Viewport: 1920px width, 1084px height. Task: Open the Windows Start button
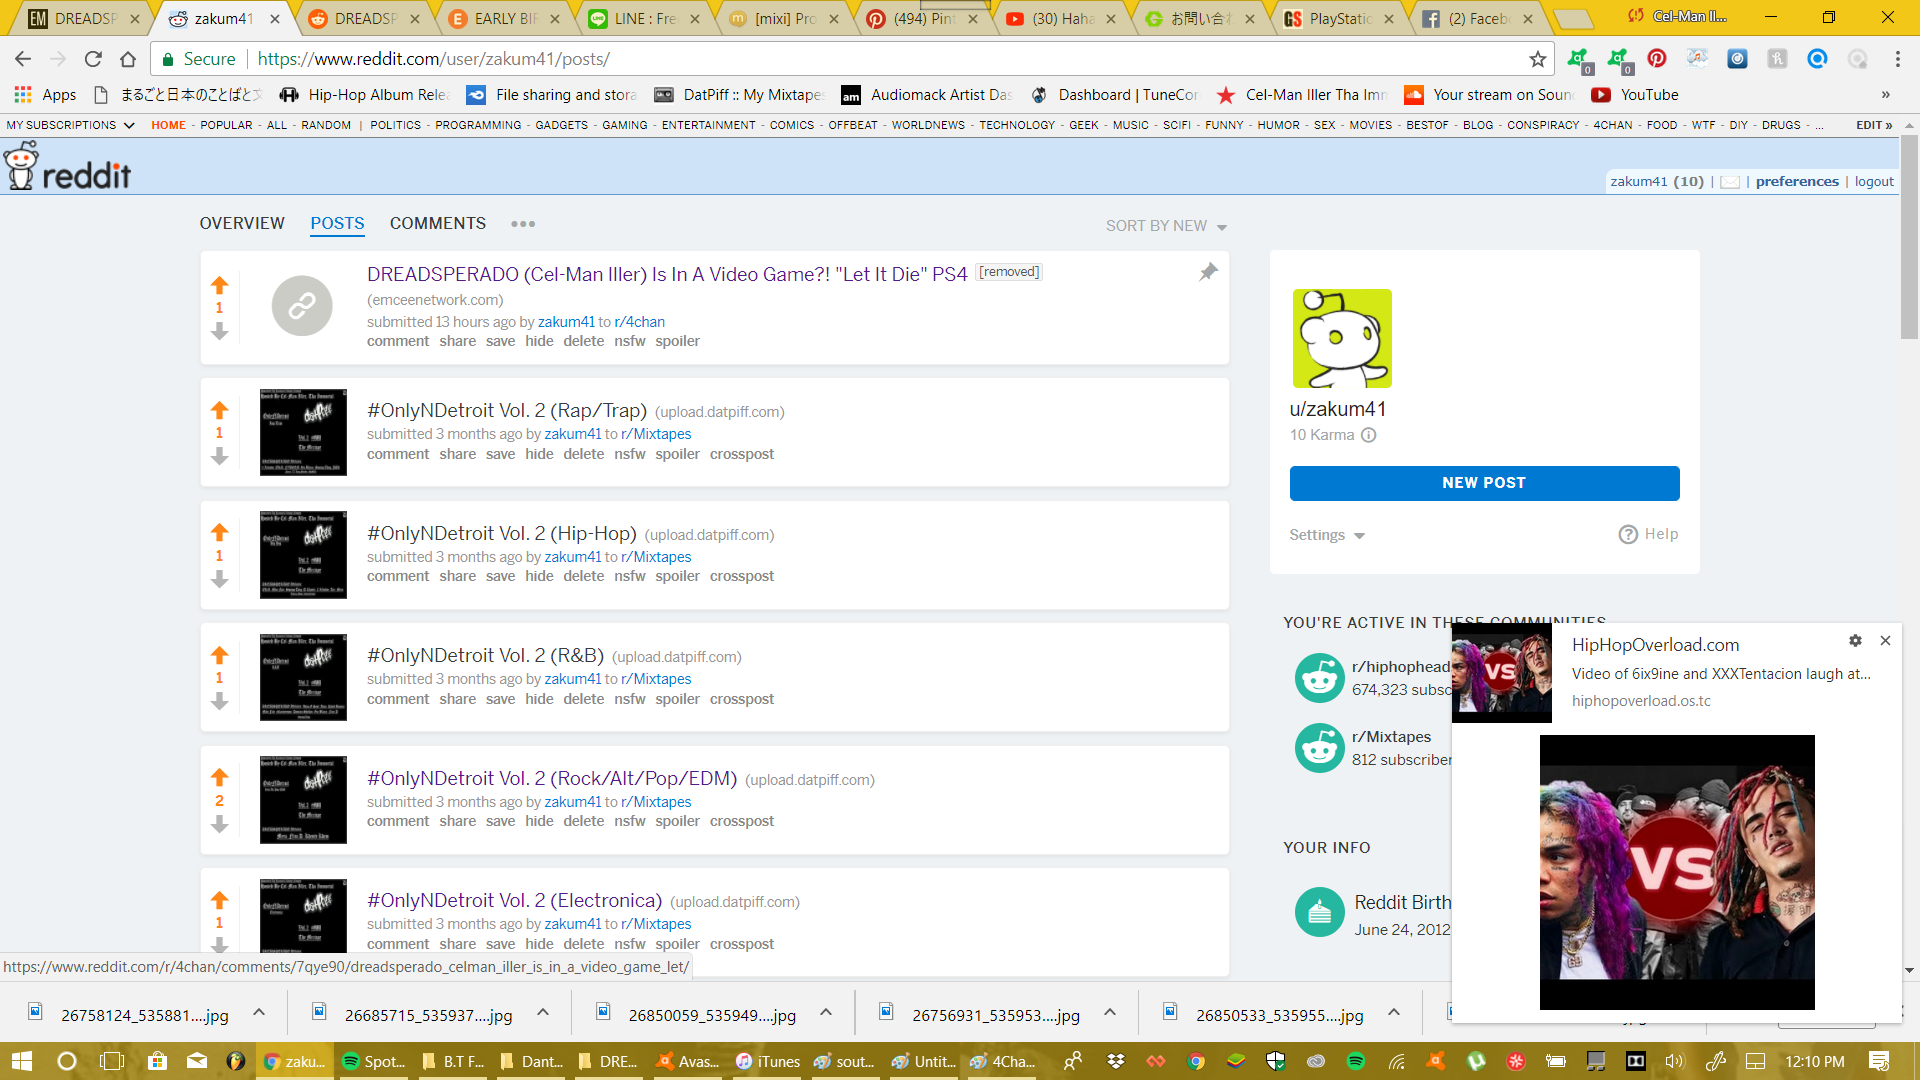22,1061
